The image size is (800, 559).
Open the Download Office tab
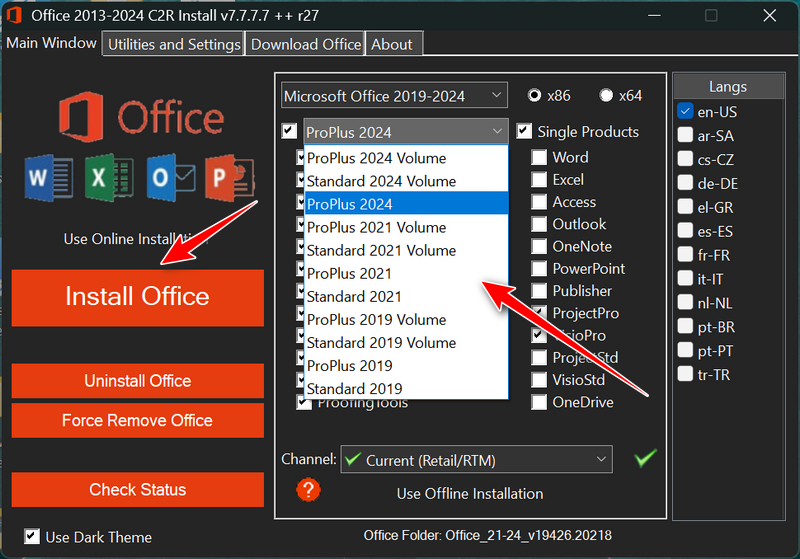click(306, 44)
